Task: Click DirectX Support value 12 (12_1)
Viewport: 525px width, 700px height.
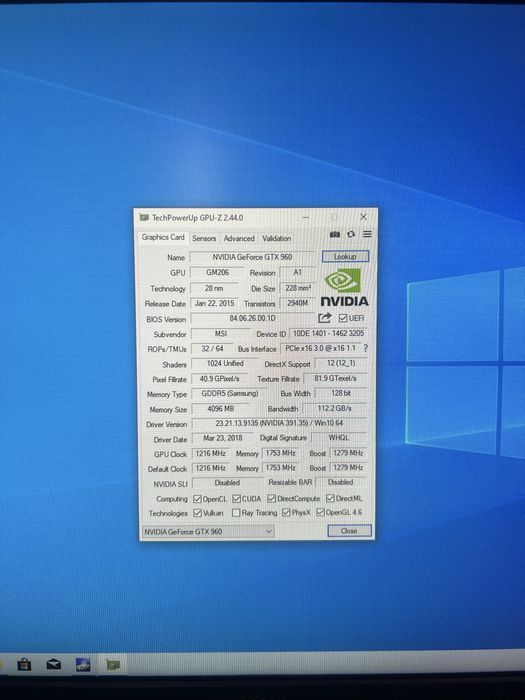Action: coord(341,363)
